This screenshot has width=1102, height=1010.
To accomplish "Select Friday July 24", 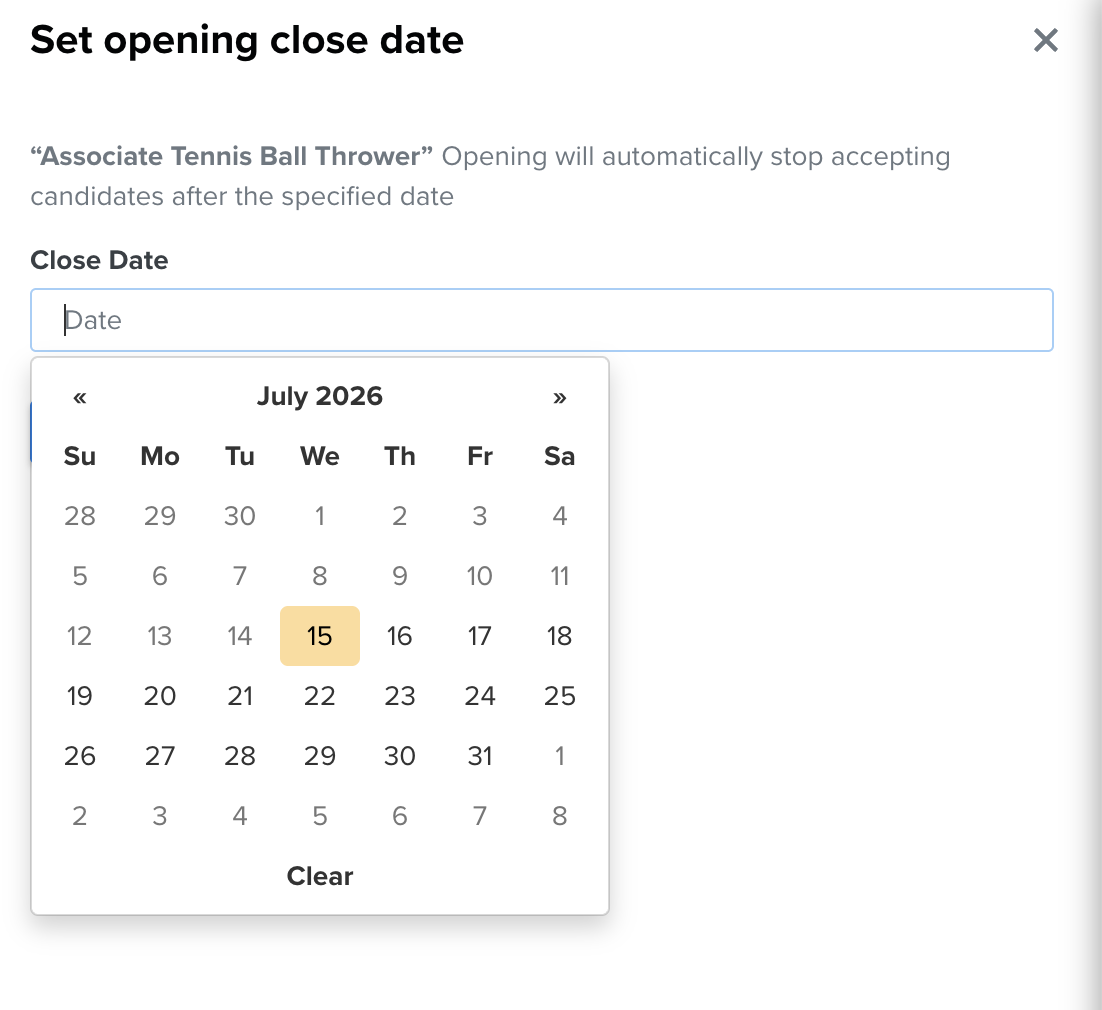I will [x=479, y=696].
